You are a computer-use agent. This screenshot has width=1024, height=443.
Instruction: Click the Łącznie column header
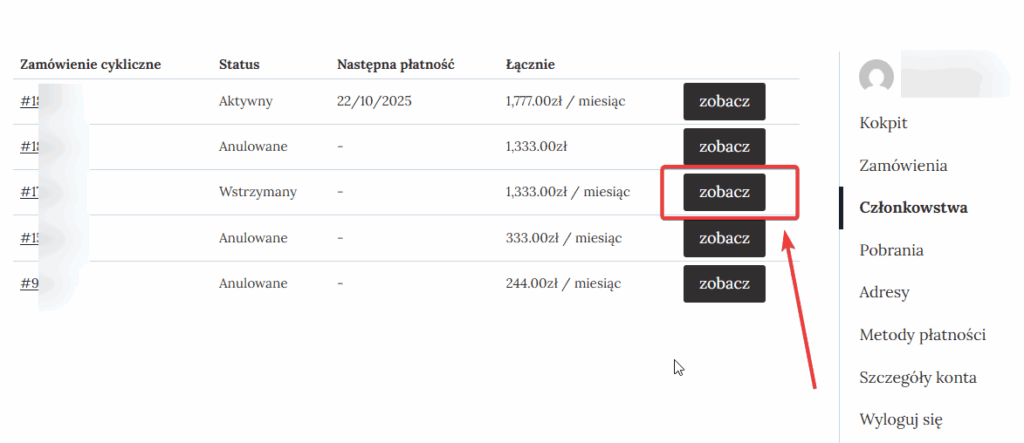pos(530,65)
